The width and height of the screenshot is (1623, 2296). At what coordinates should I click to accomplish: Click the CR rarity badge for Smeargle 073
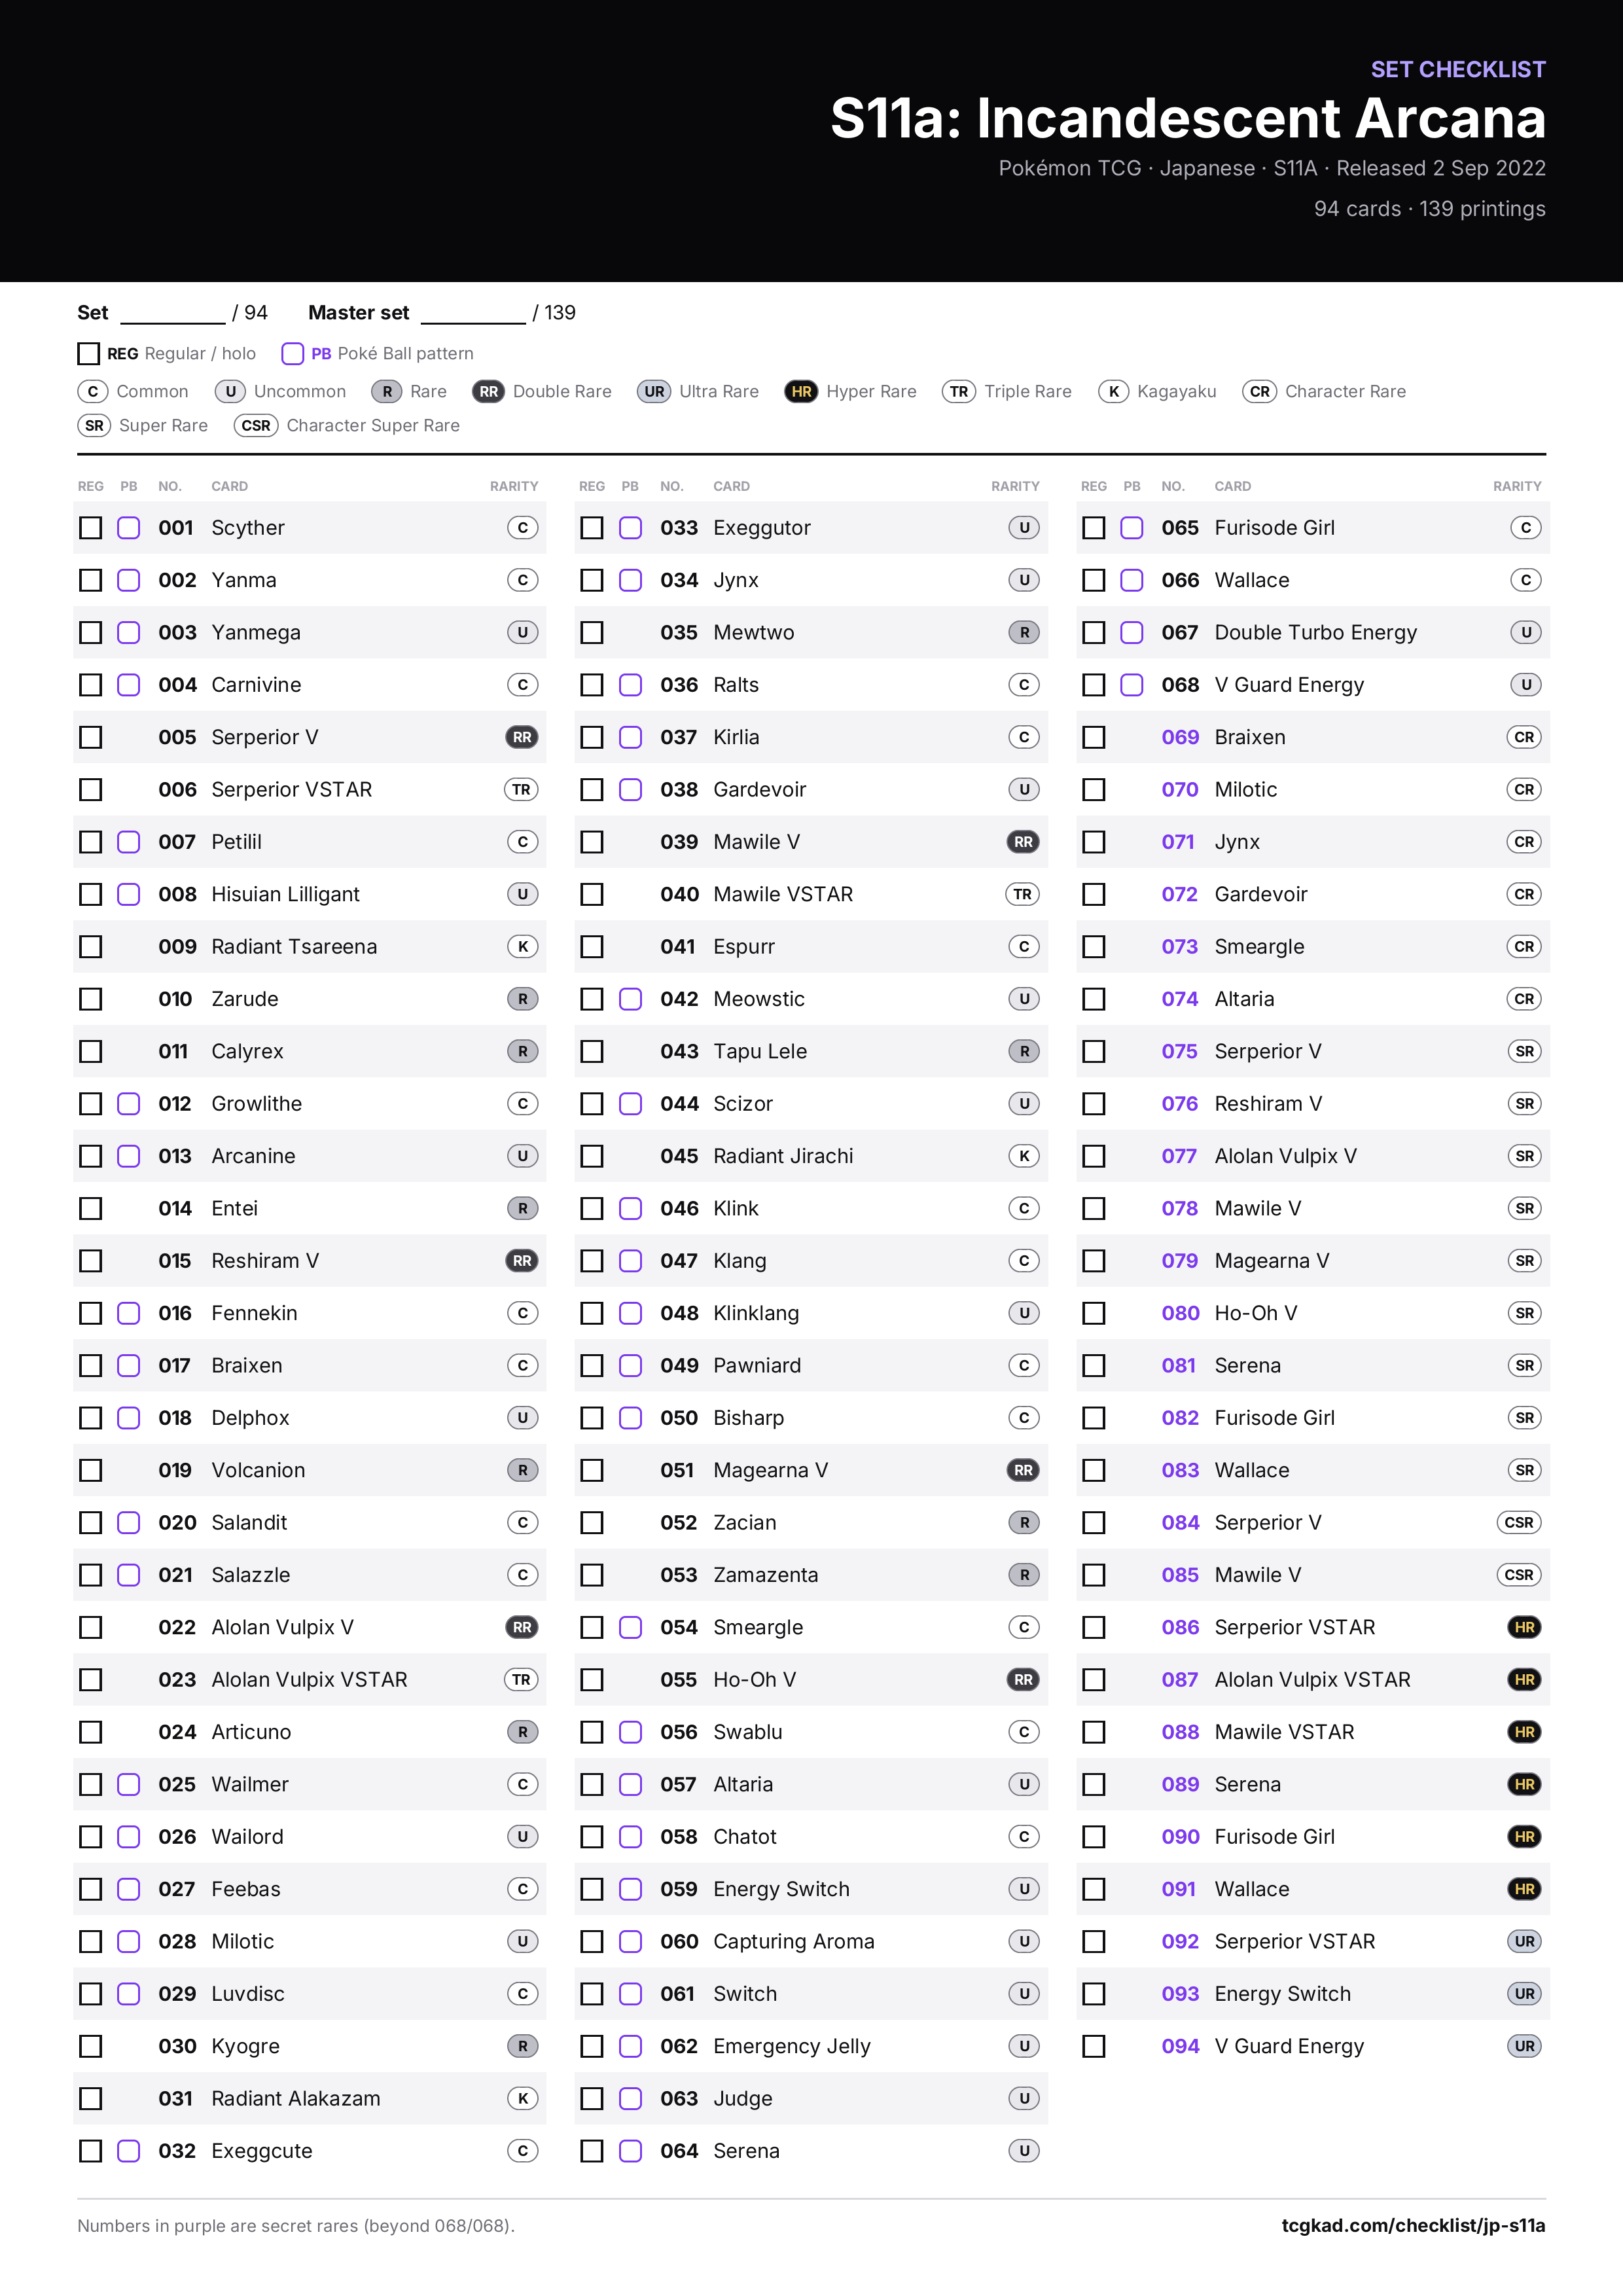[x=1524, y=946]
